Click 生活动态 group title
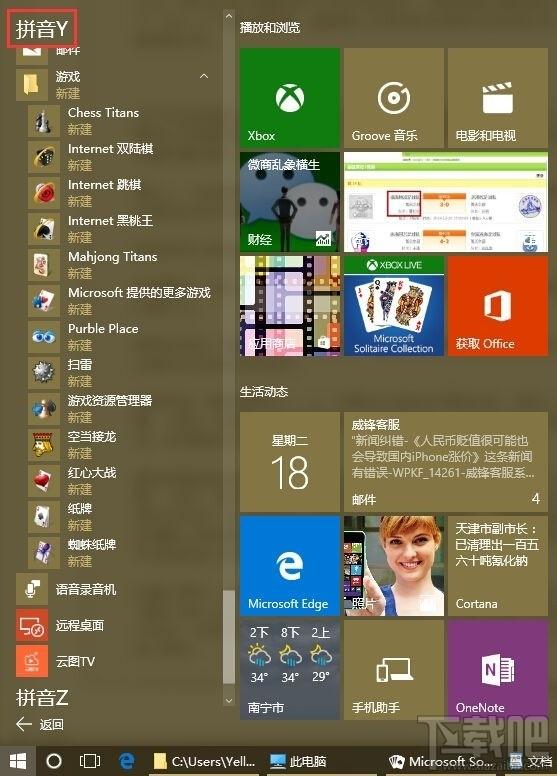This screenshot has width=557, height=776. (264, 392)
